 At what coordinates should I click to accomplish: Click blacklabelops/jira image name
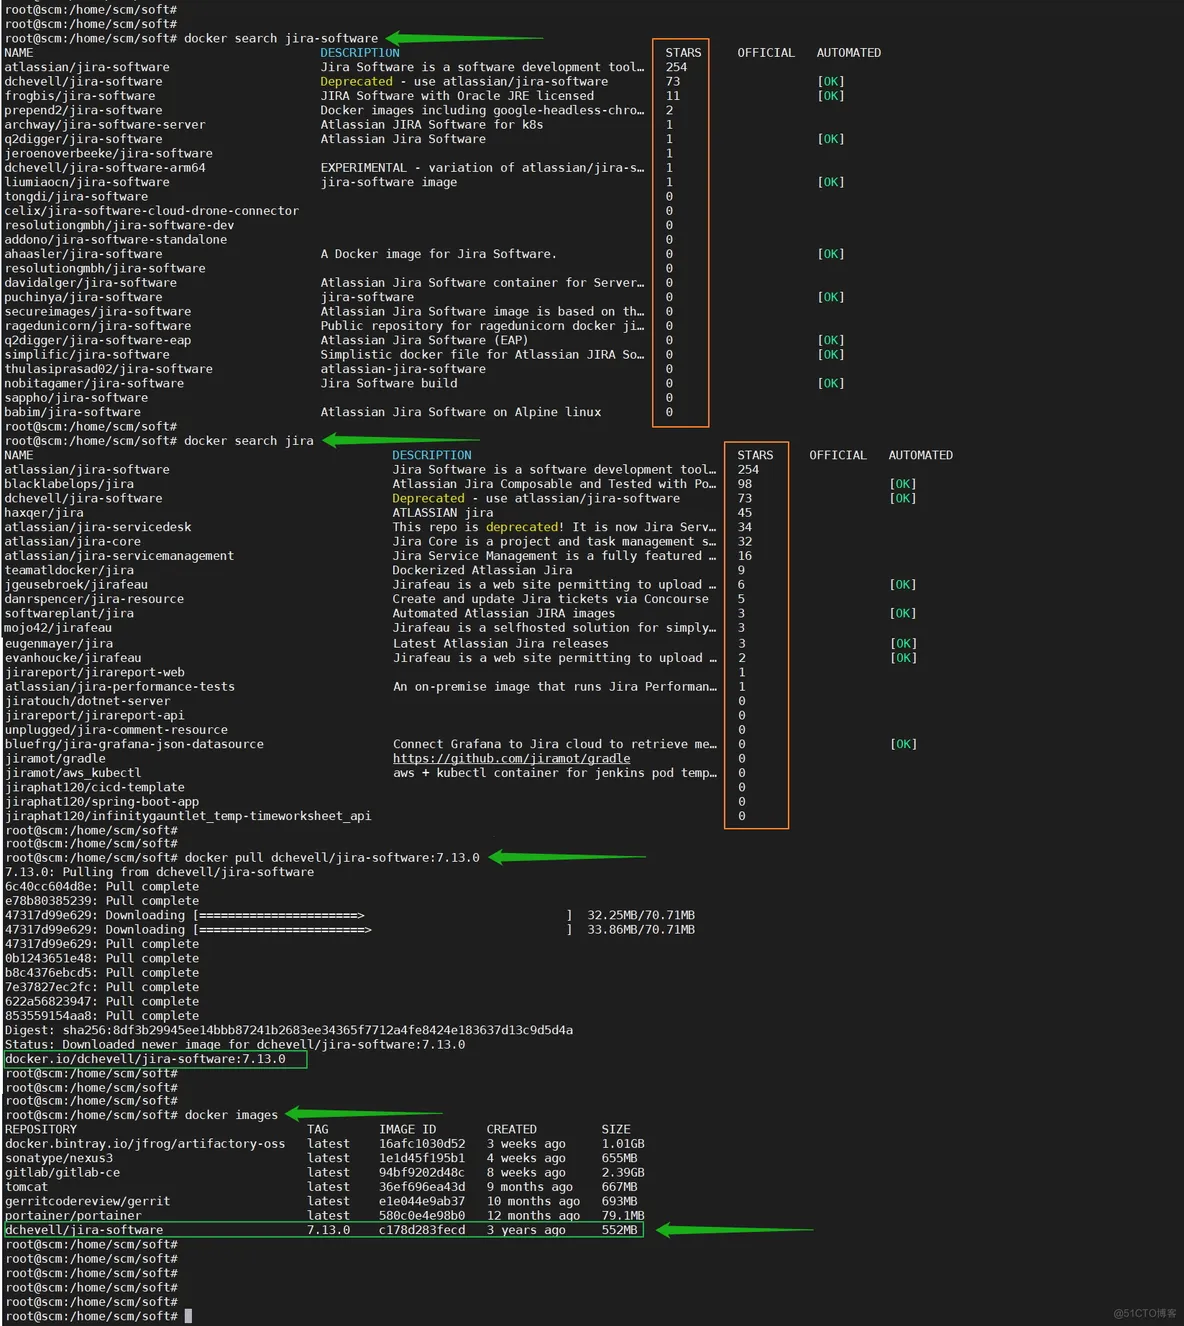point(69,484)
